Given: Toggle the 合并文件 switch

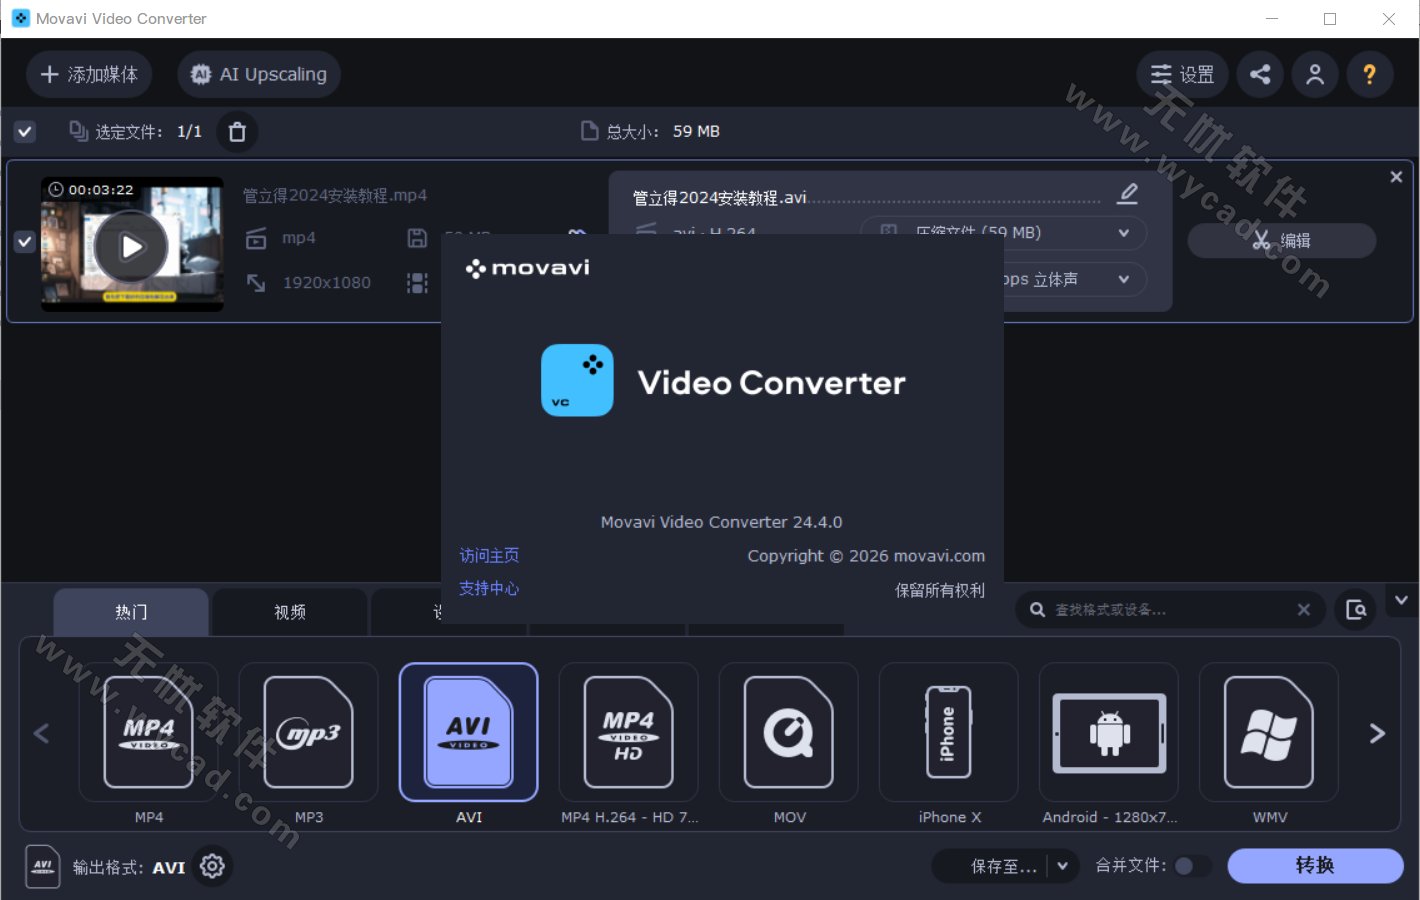Looking at the screenshot, I should coord(1192,866).
